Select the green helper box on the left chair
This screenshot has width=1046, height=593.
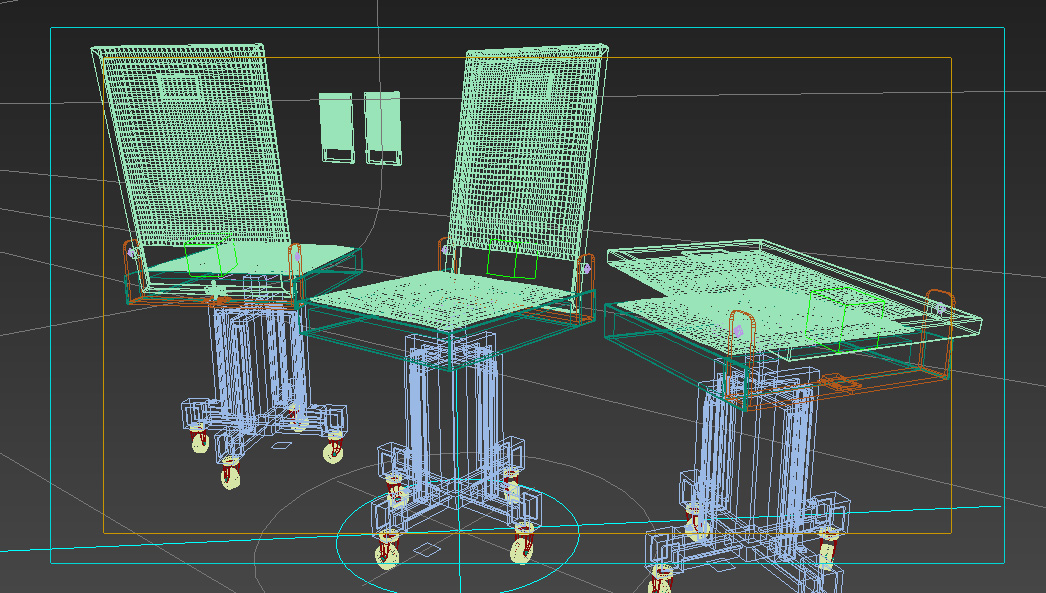(x=211, y=255)
